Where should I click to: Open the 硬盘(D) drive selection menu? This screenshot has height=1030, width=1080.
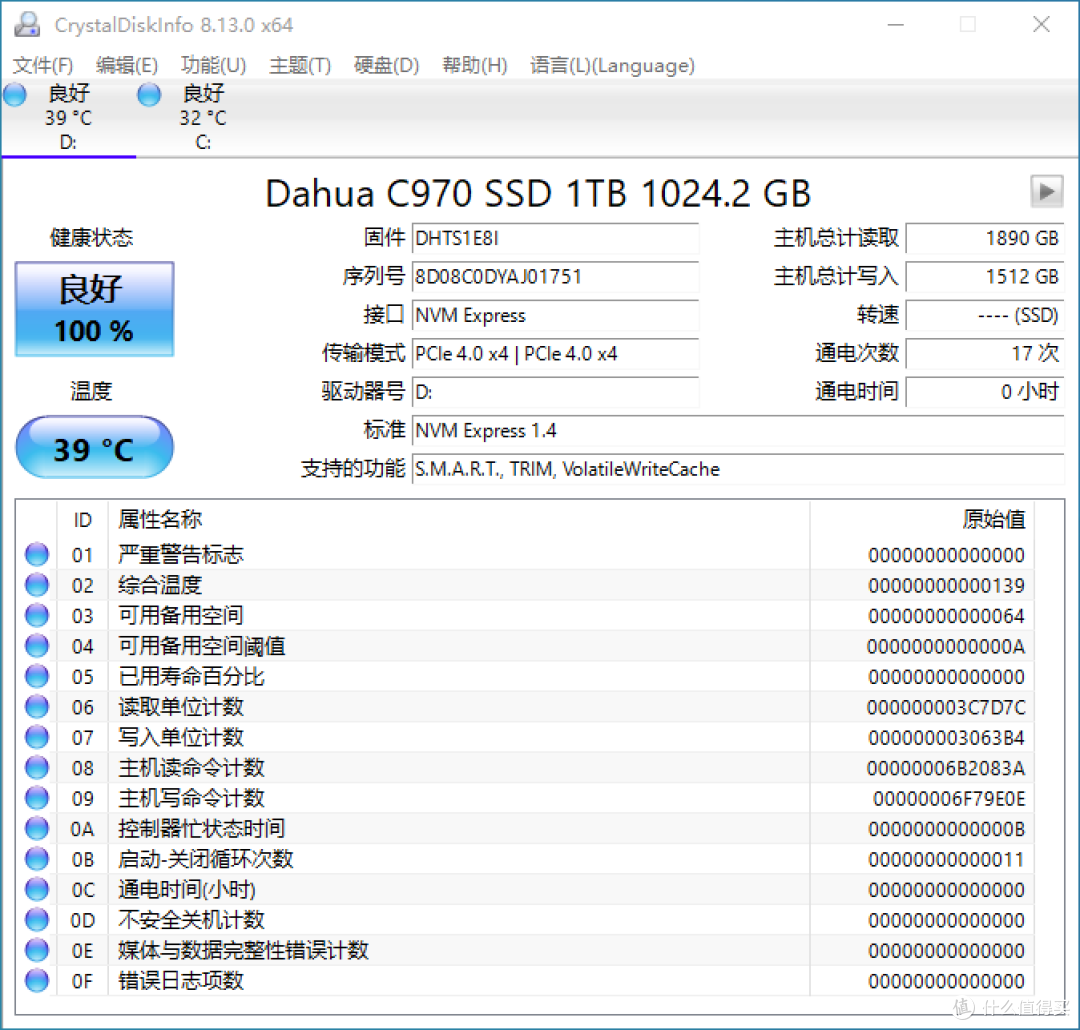pyautogui.click(x=386, y=65)
